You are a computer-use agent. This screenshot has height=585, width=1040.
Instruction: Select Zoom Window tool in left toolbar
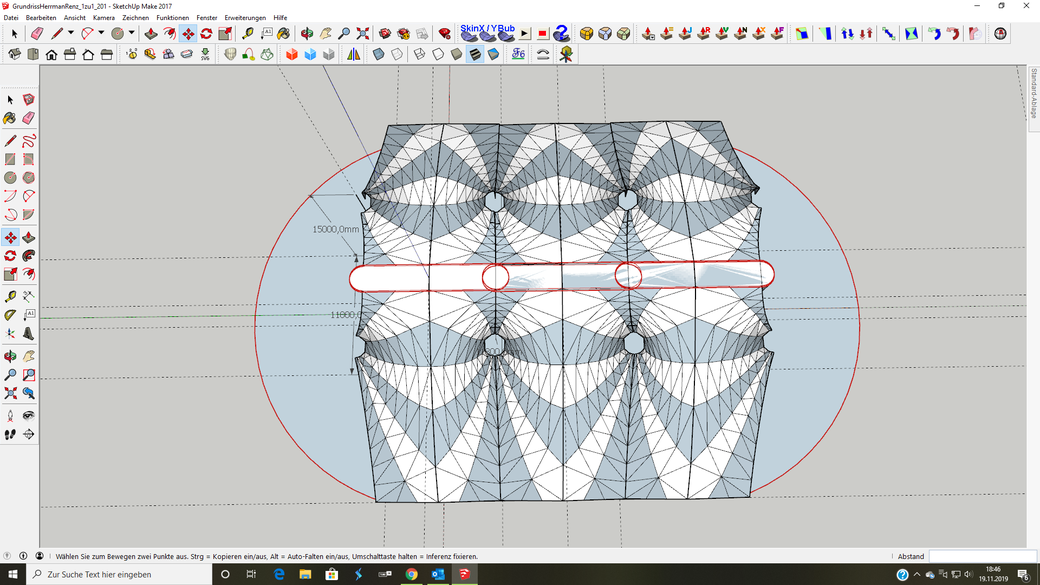coord(29,375)
